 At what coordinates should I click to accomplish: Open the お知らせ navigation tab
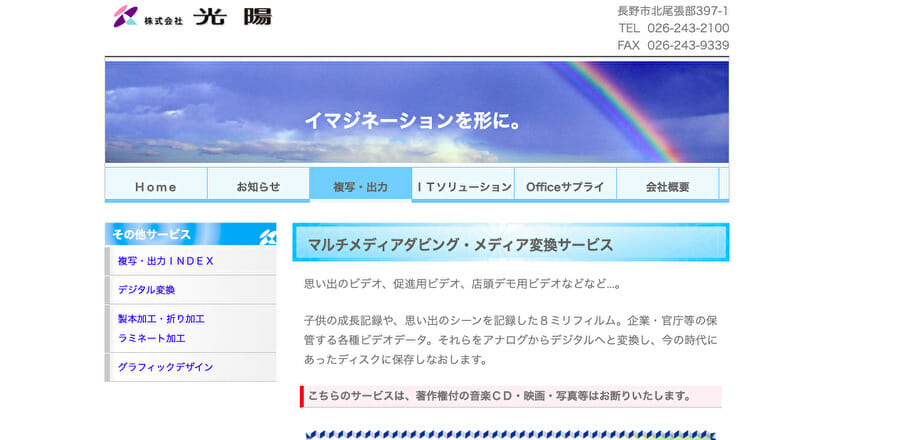coord(258,185)
